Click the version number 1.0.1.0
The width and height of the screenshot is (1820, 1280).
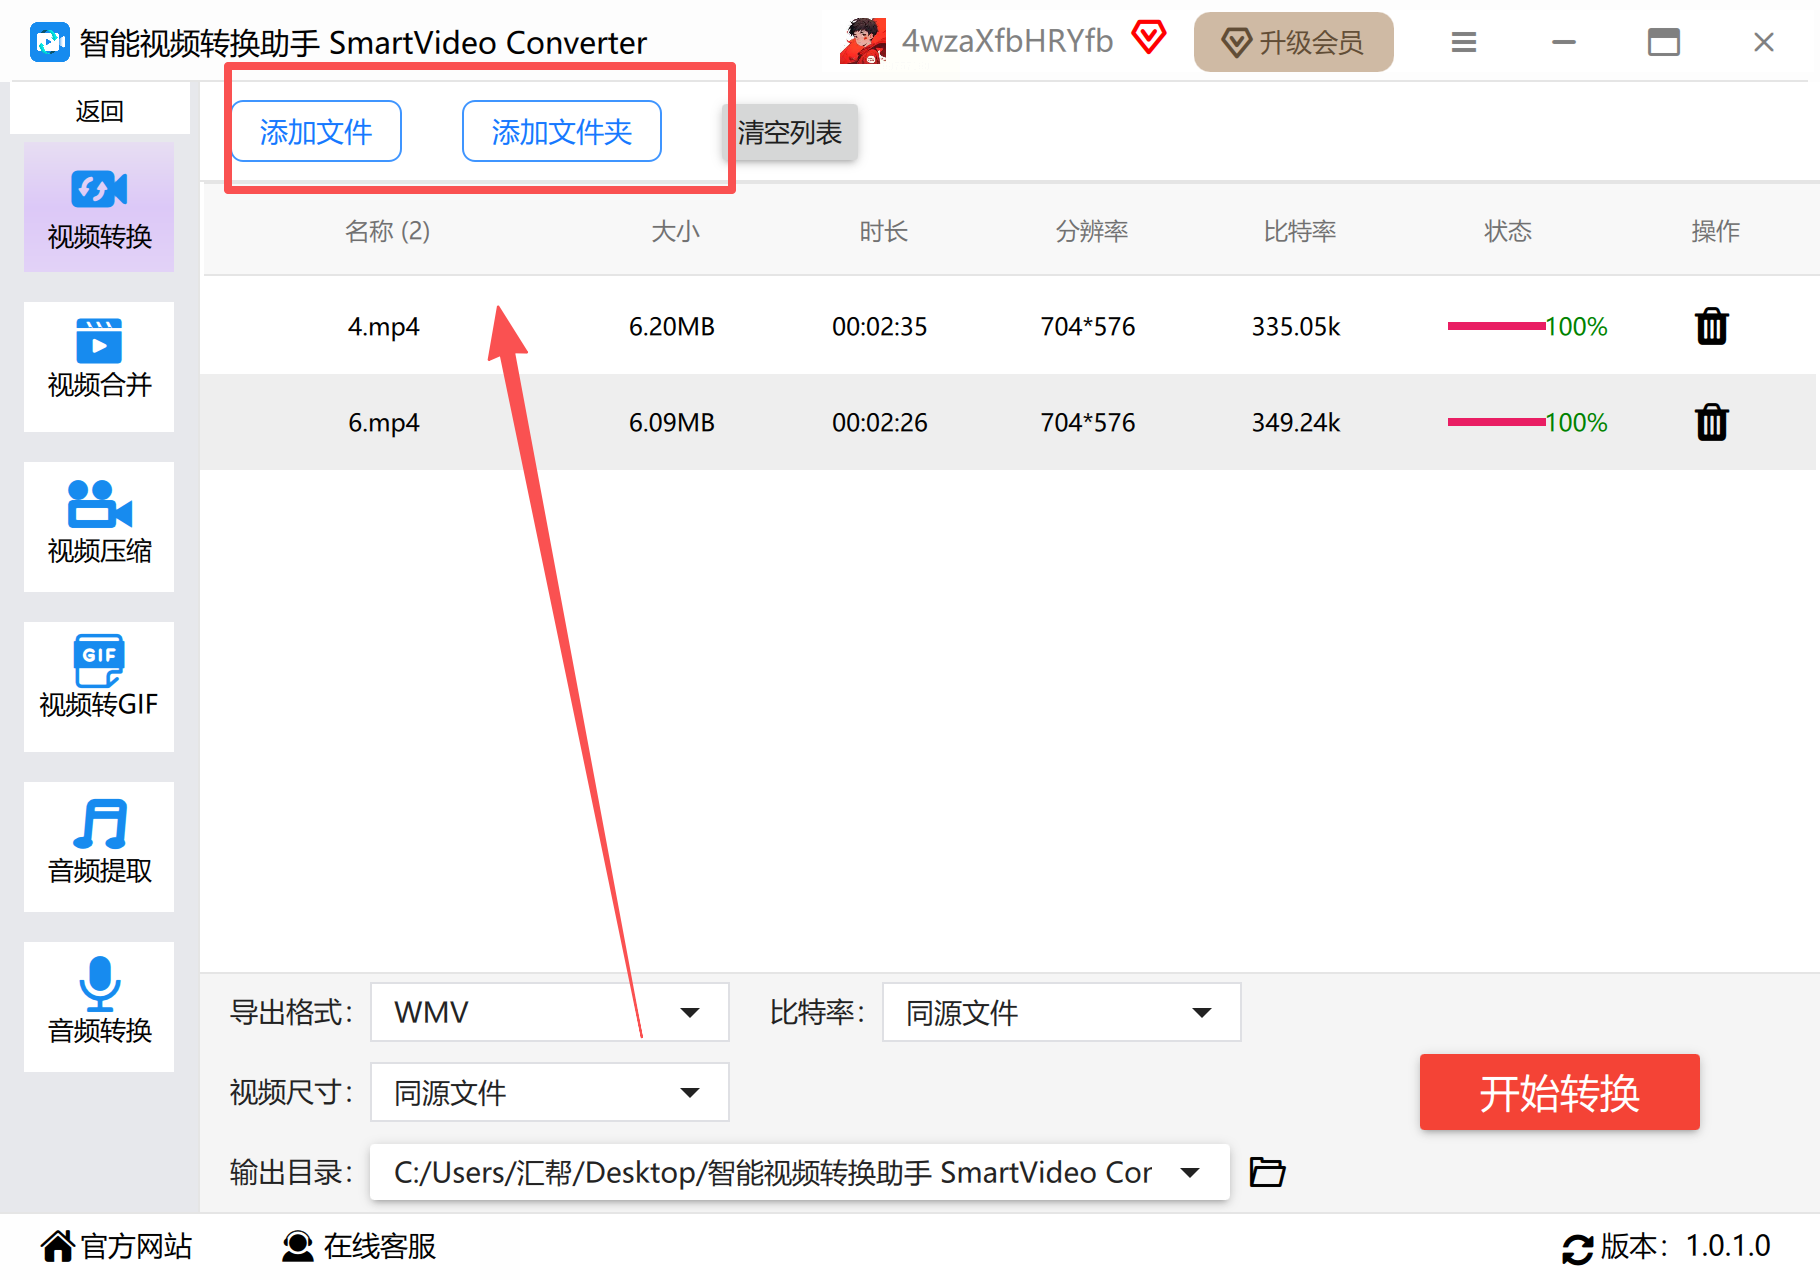coord(1728,1246)
